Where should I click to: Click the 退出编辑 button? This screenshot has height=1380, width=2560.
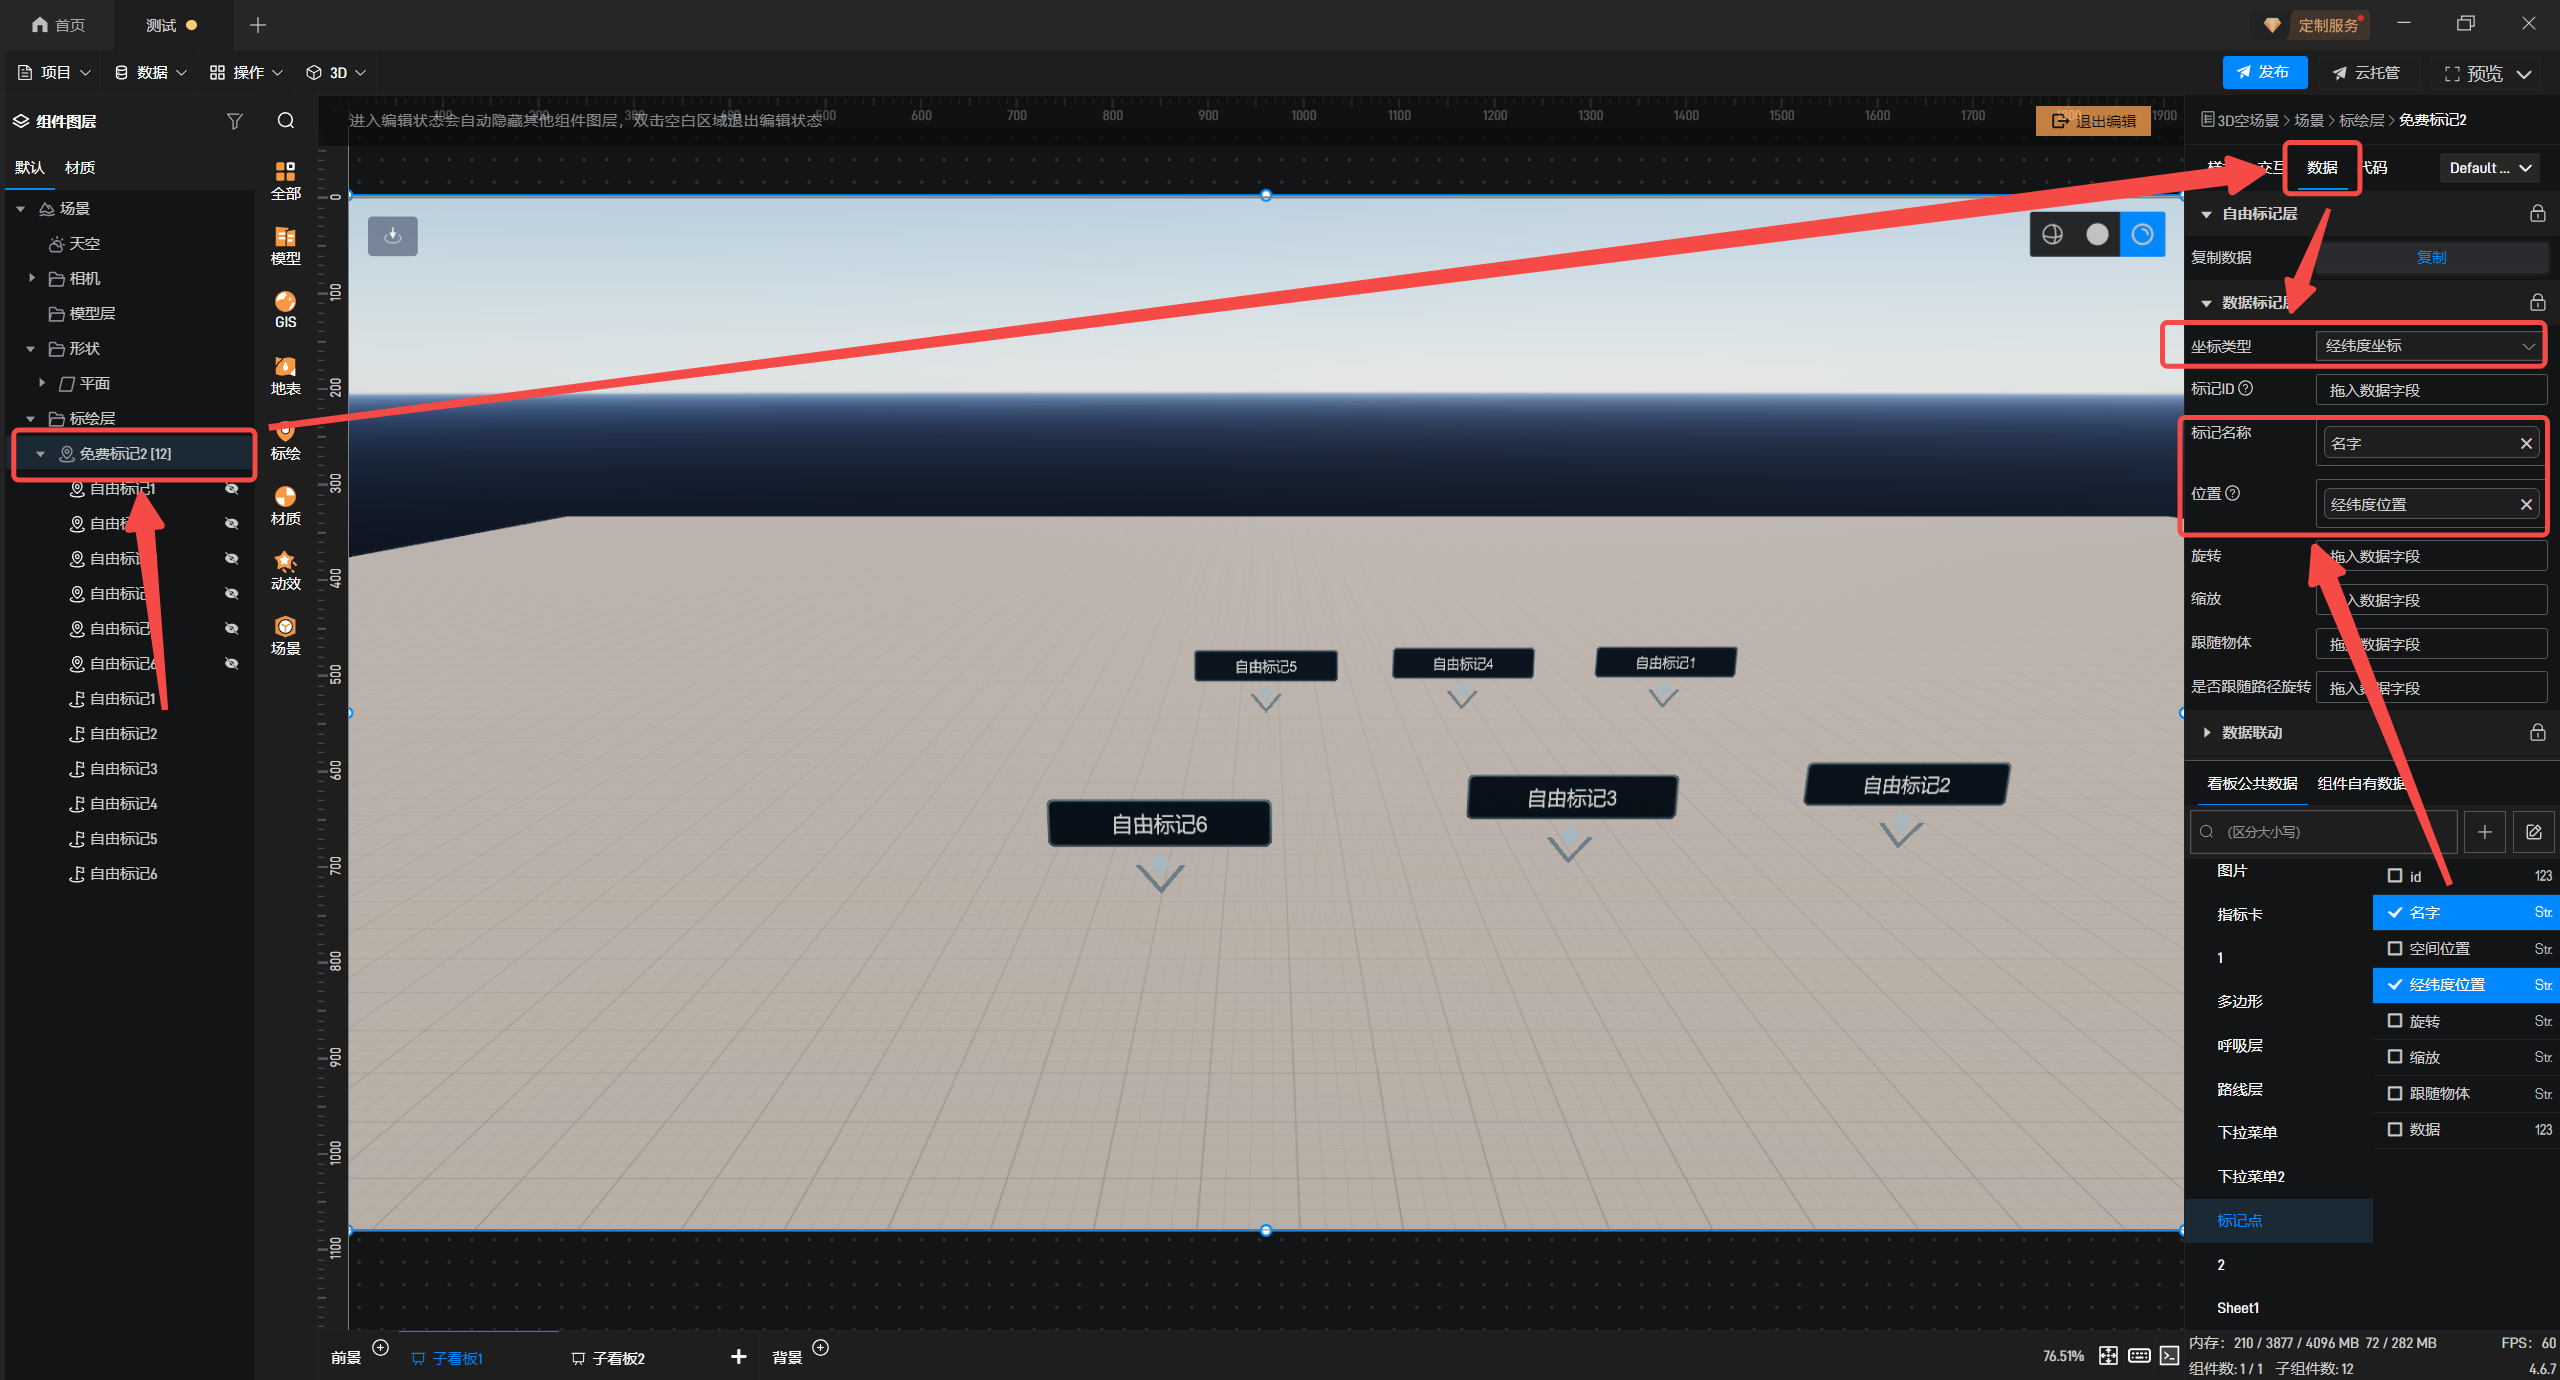click(2093, 121)
